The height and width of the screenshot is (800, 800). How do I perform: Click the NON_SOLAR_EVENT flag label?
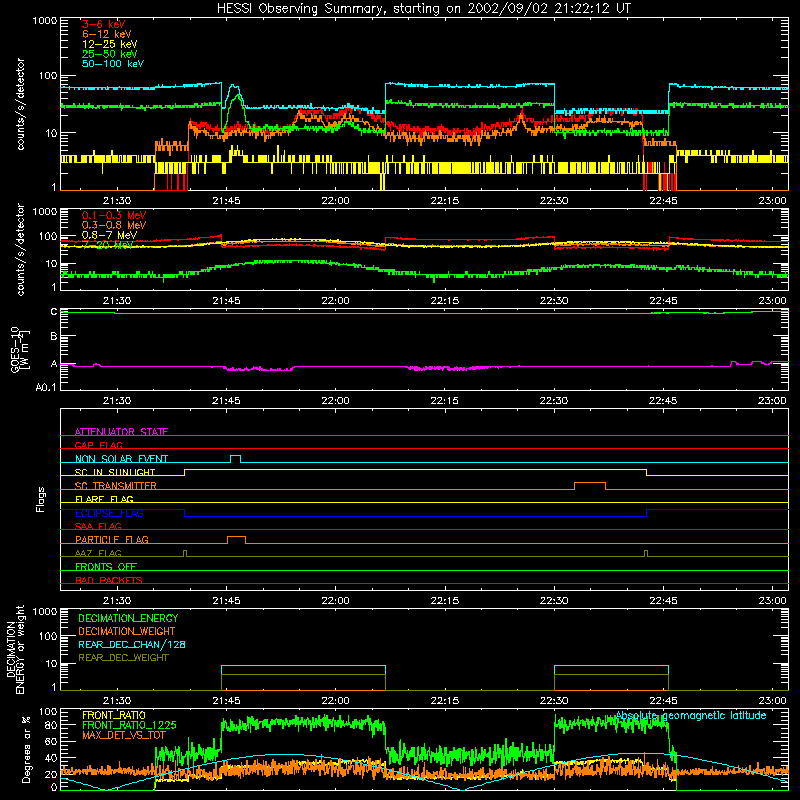pos(121,459)
